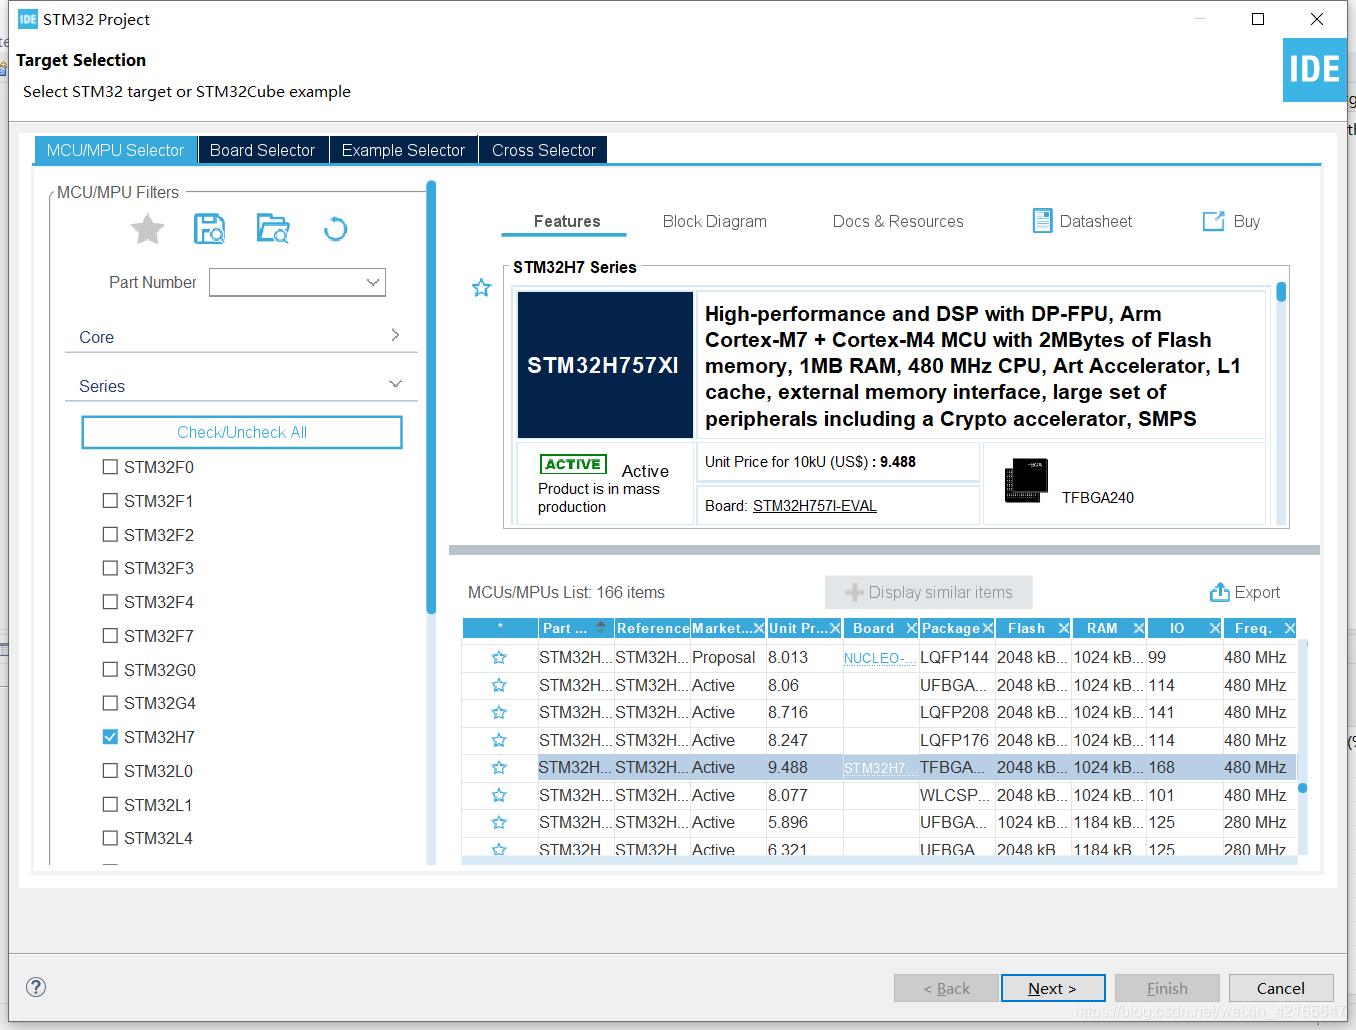Image resolution: width=1356 pixels, height=1030 pixels.
Task: Check the STM32F0 series checkbox
Action: 110,467
